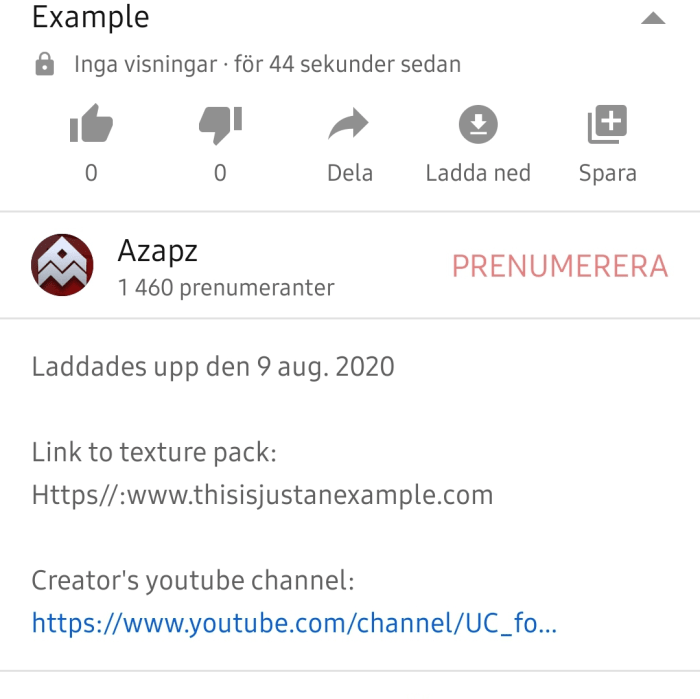
Task: Open the creator's YouTube channel link
Action: [x=294, y=624]
